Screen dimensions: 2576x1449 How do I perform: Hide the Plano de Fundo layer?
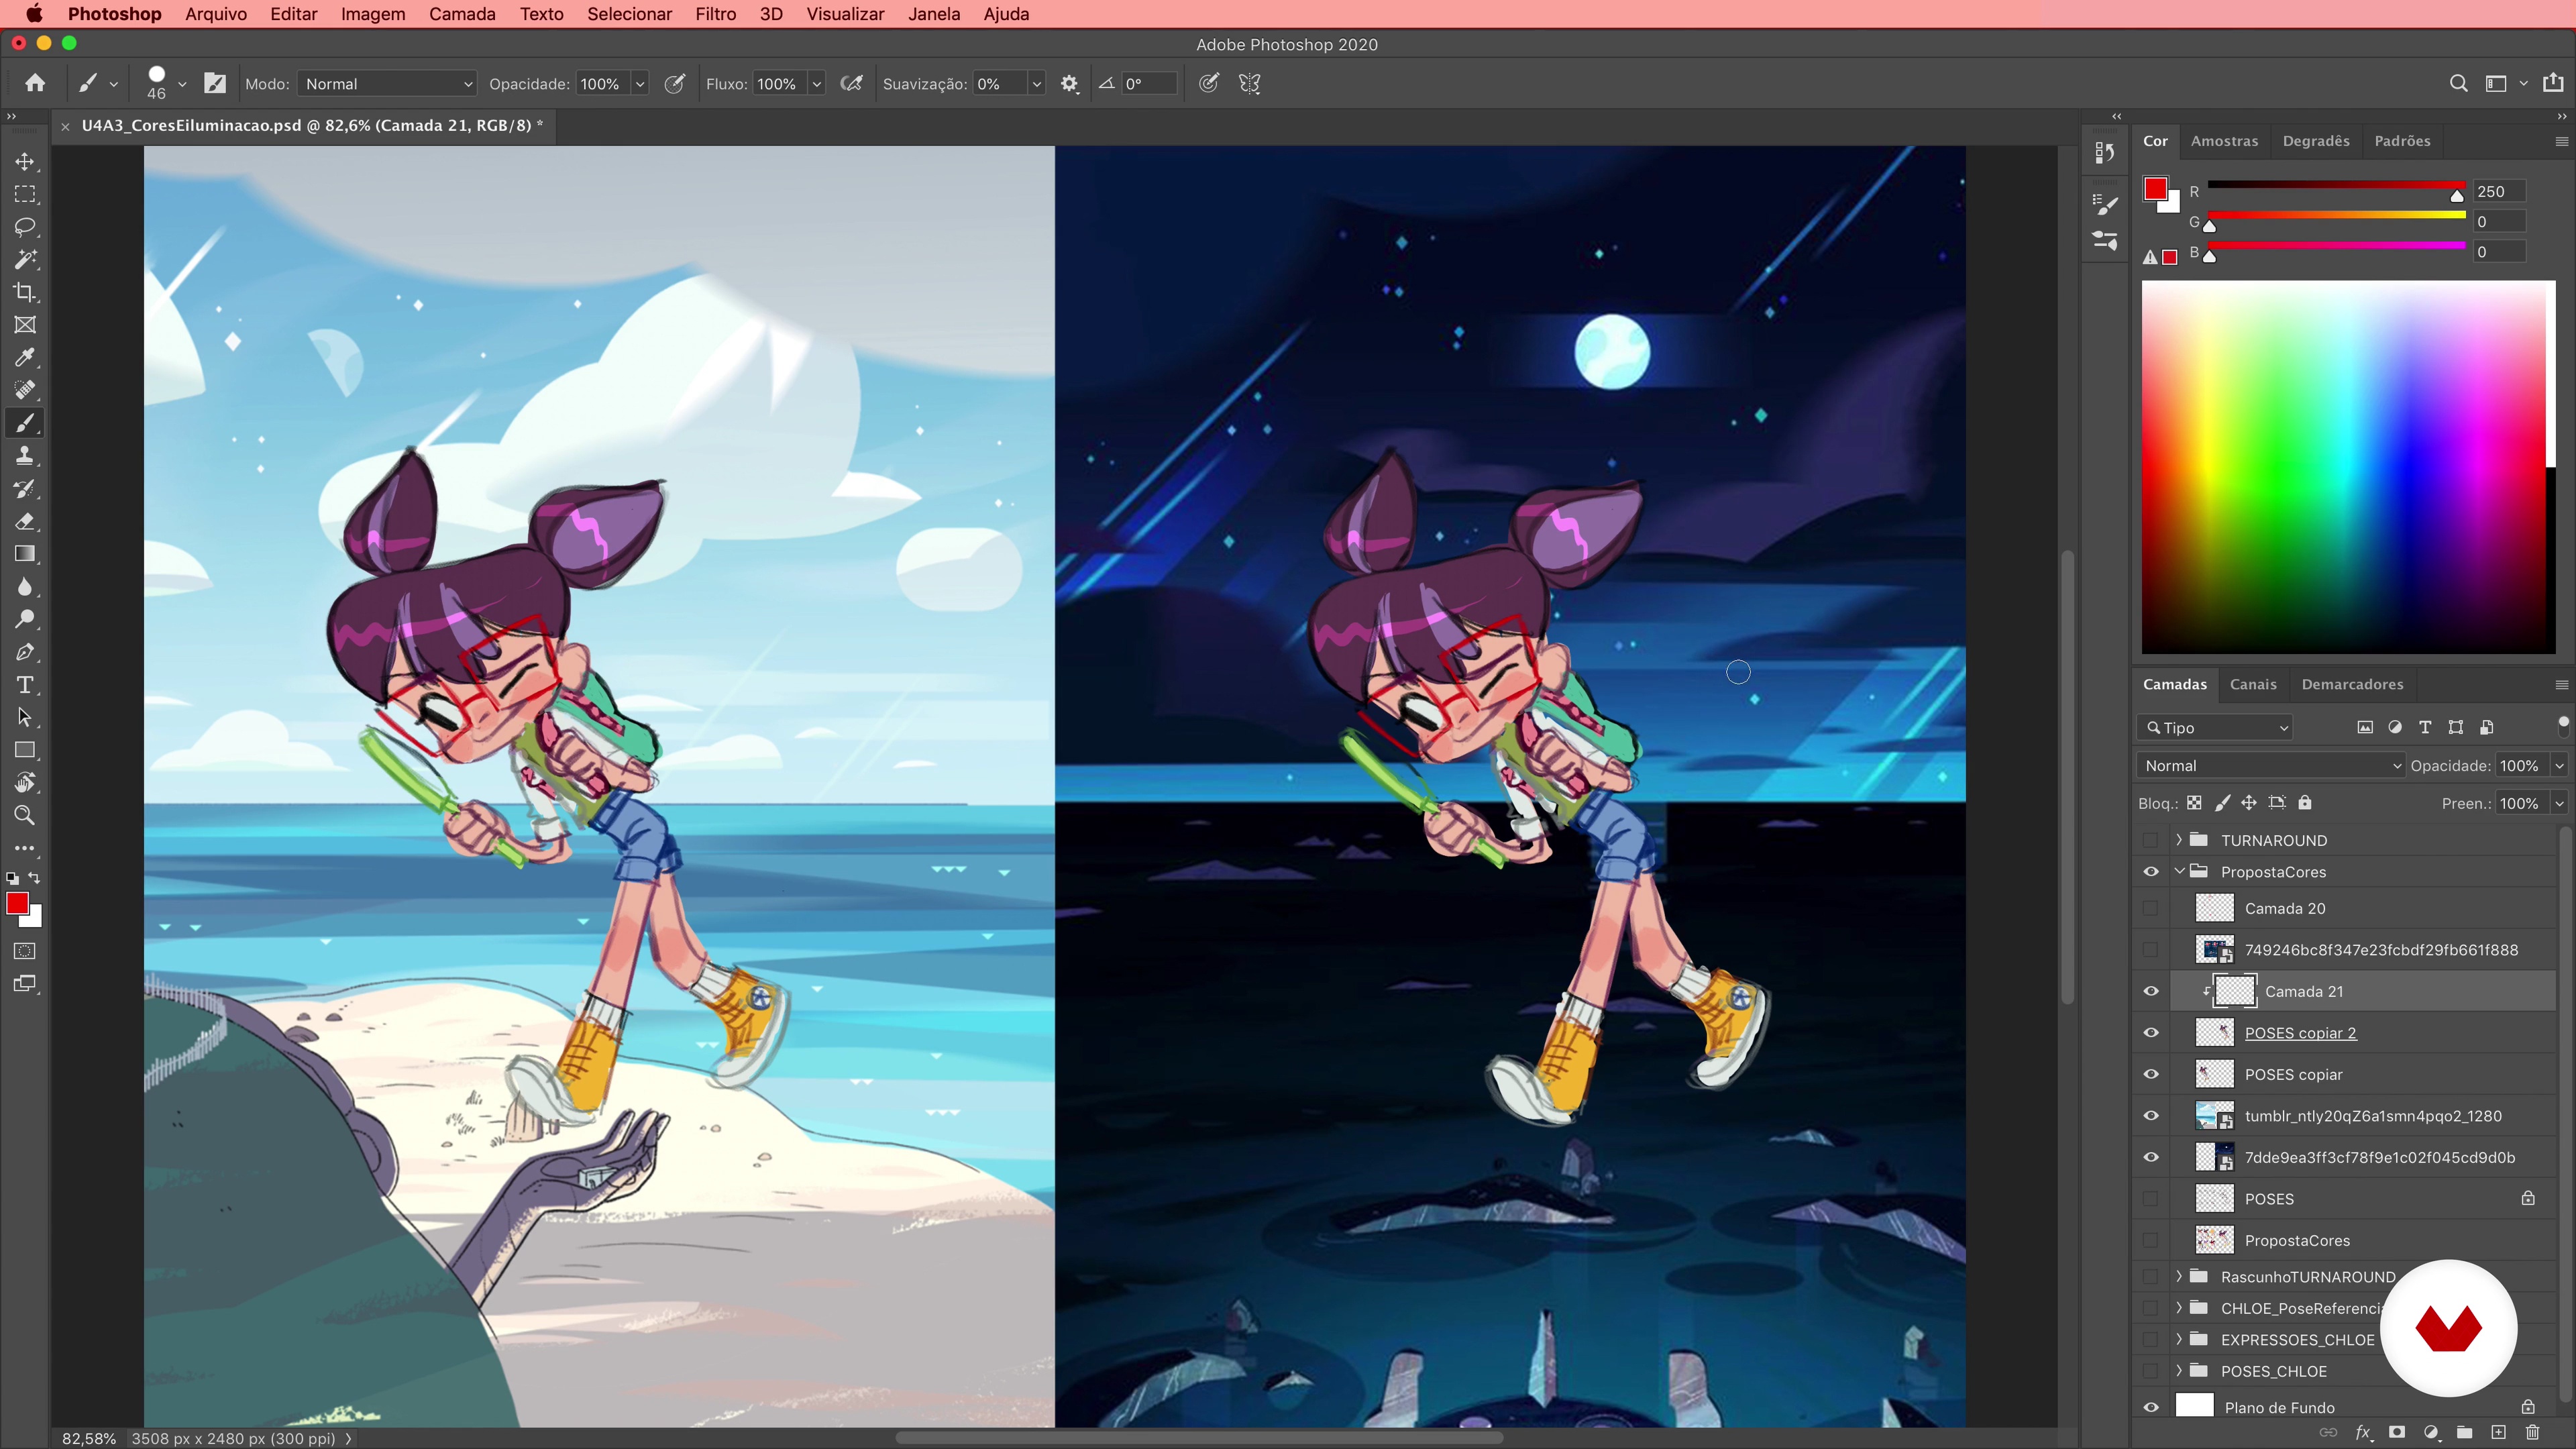(2151, 1407)
